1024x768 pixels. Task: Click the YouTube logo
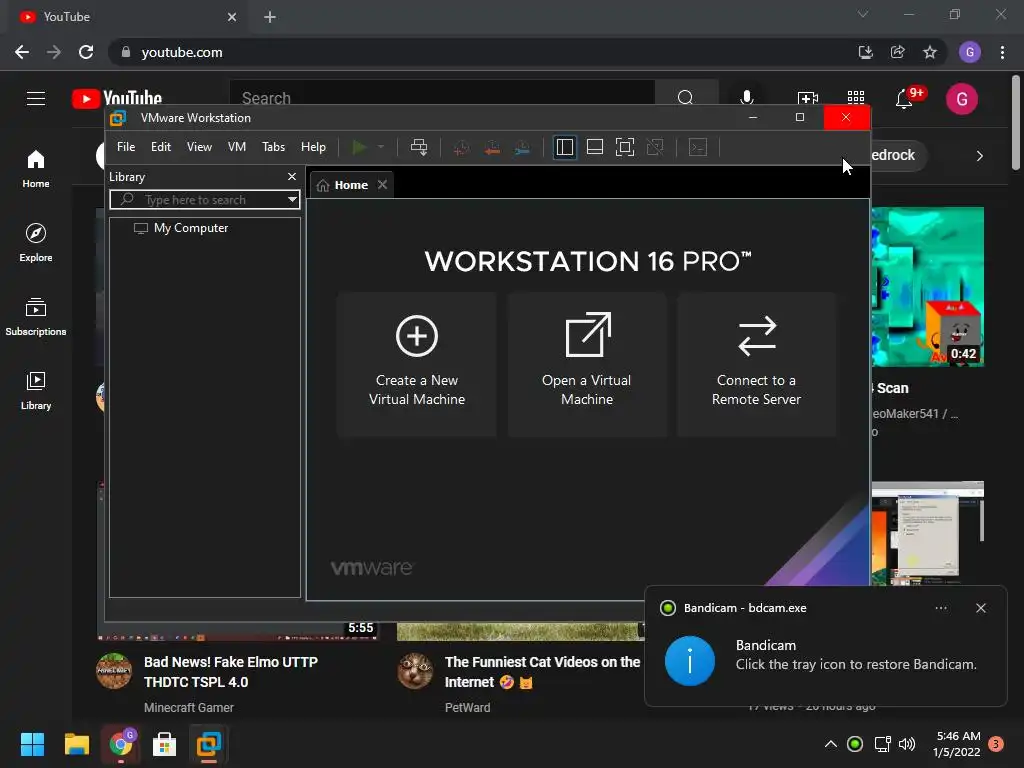point(117,99)
